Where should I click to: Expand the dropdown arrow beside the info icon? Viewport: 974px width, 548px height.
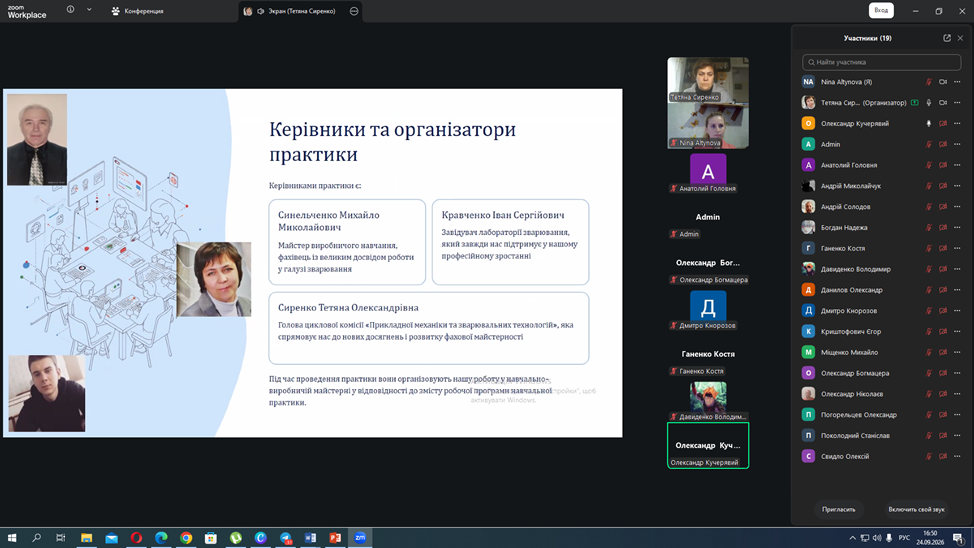point(89,9)
